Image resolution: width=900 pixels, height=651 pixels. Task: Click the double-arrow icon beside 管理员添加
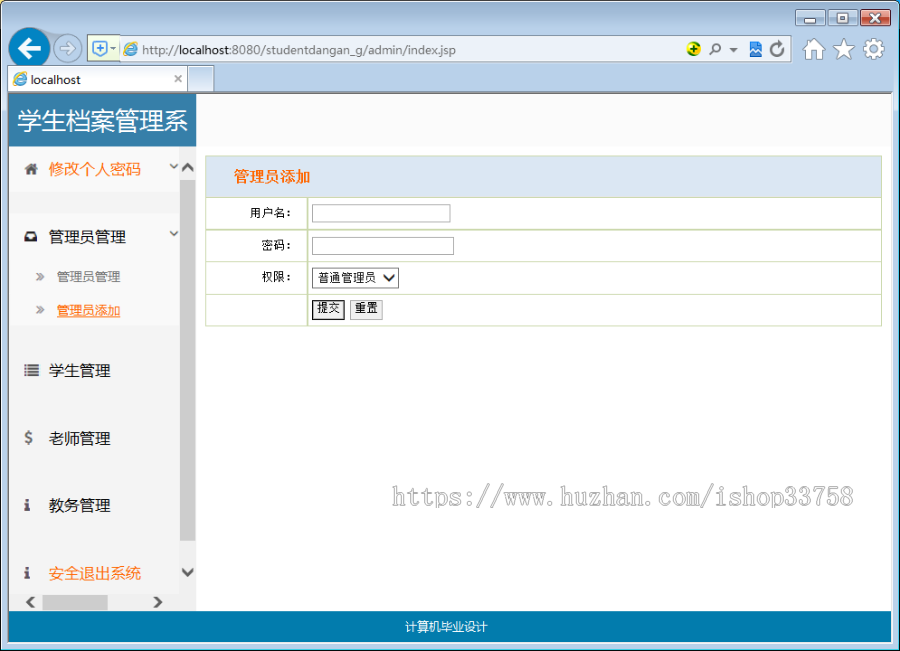pyautogui.click(x=40, y=310)
